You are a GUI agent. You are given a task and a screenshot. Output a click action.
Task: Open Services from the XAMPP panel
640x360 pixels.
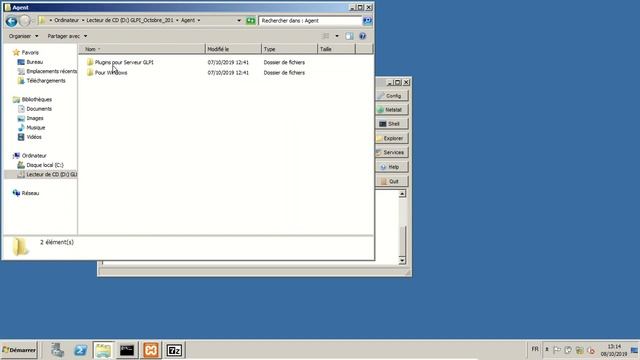point(392,152)
